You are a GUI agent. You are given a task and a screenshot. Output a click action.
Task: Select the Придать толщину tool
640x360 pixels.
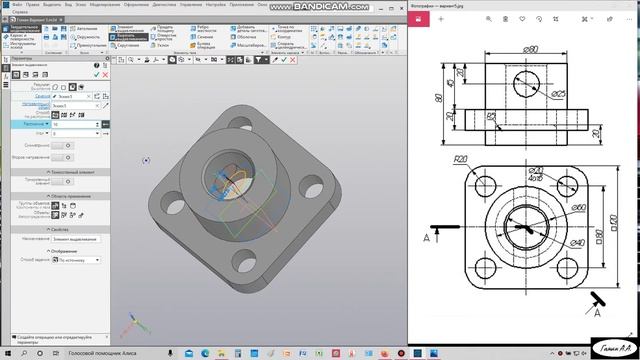(x=162, y=29)
